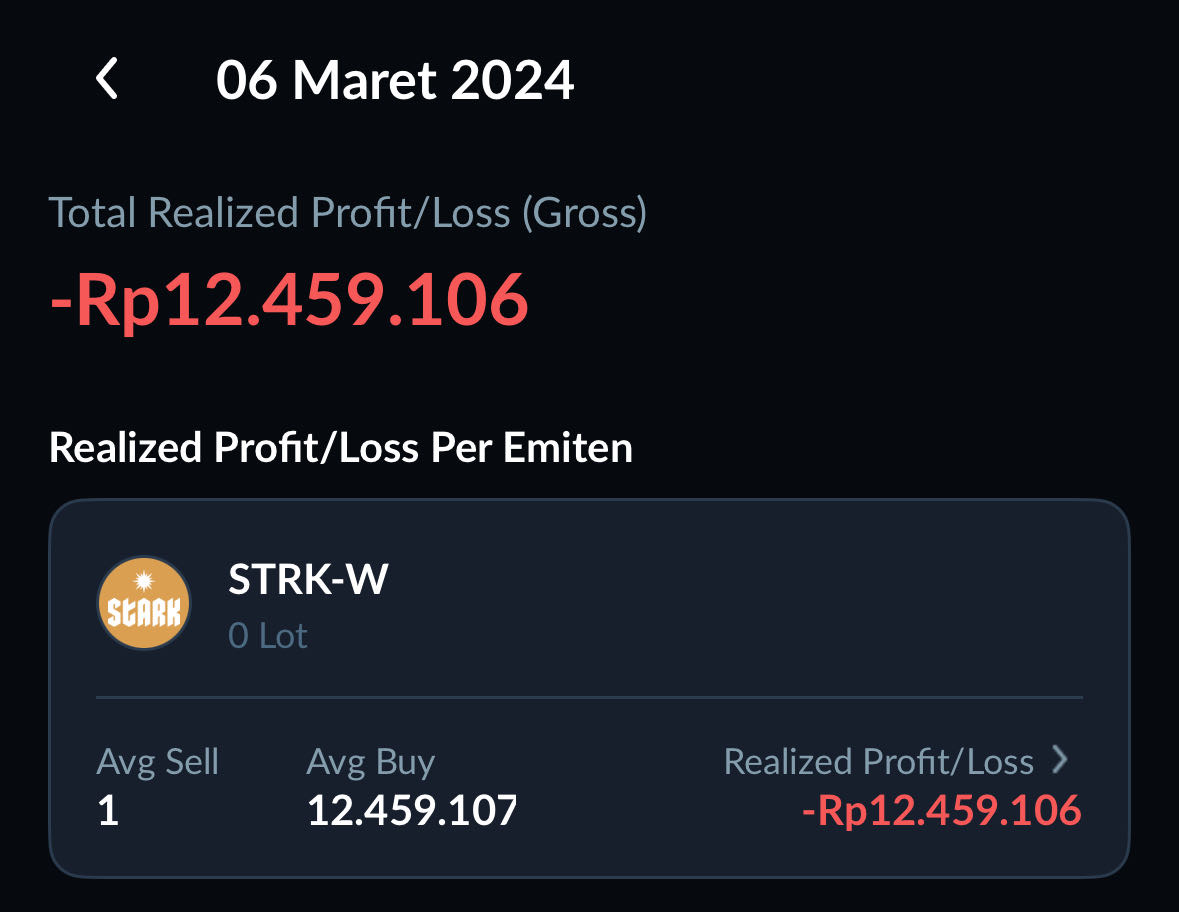
Task: Tap the Avg Buy value 12.459.107
Action: (412, 810)
